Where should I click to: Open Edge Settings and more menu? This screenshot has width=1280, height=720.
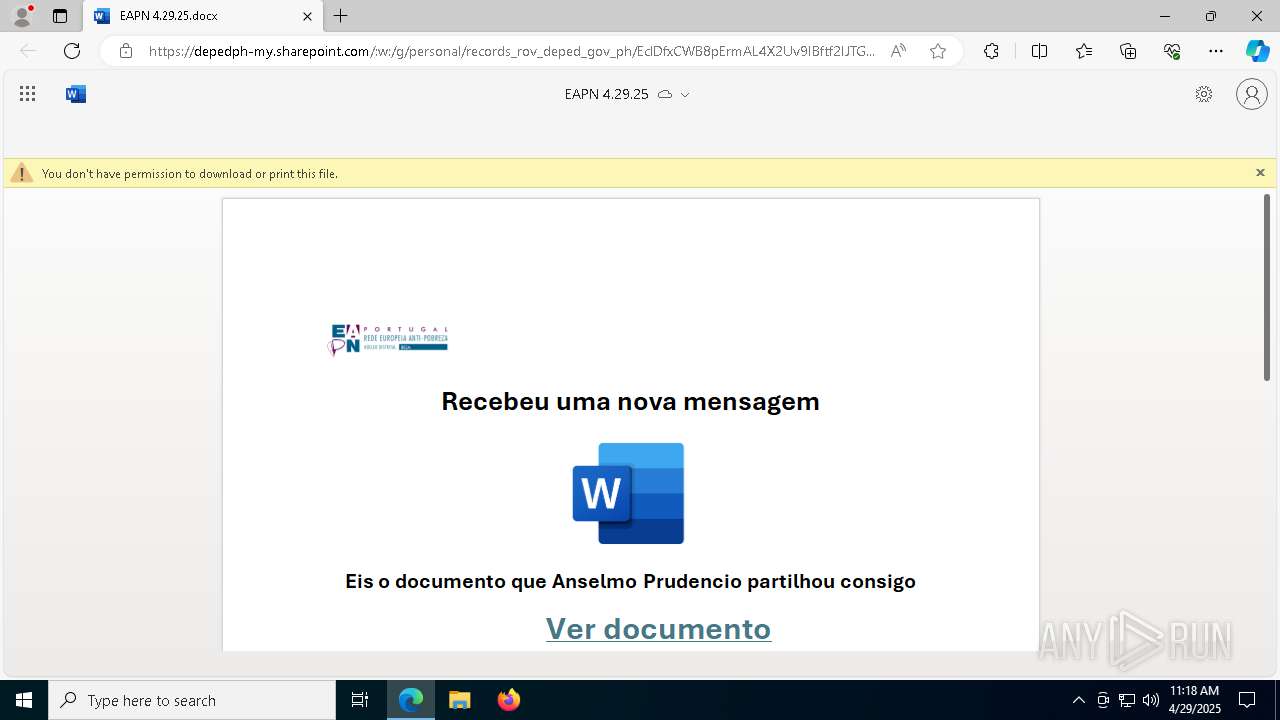[x=1216, y=51]
